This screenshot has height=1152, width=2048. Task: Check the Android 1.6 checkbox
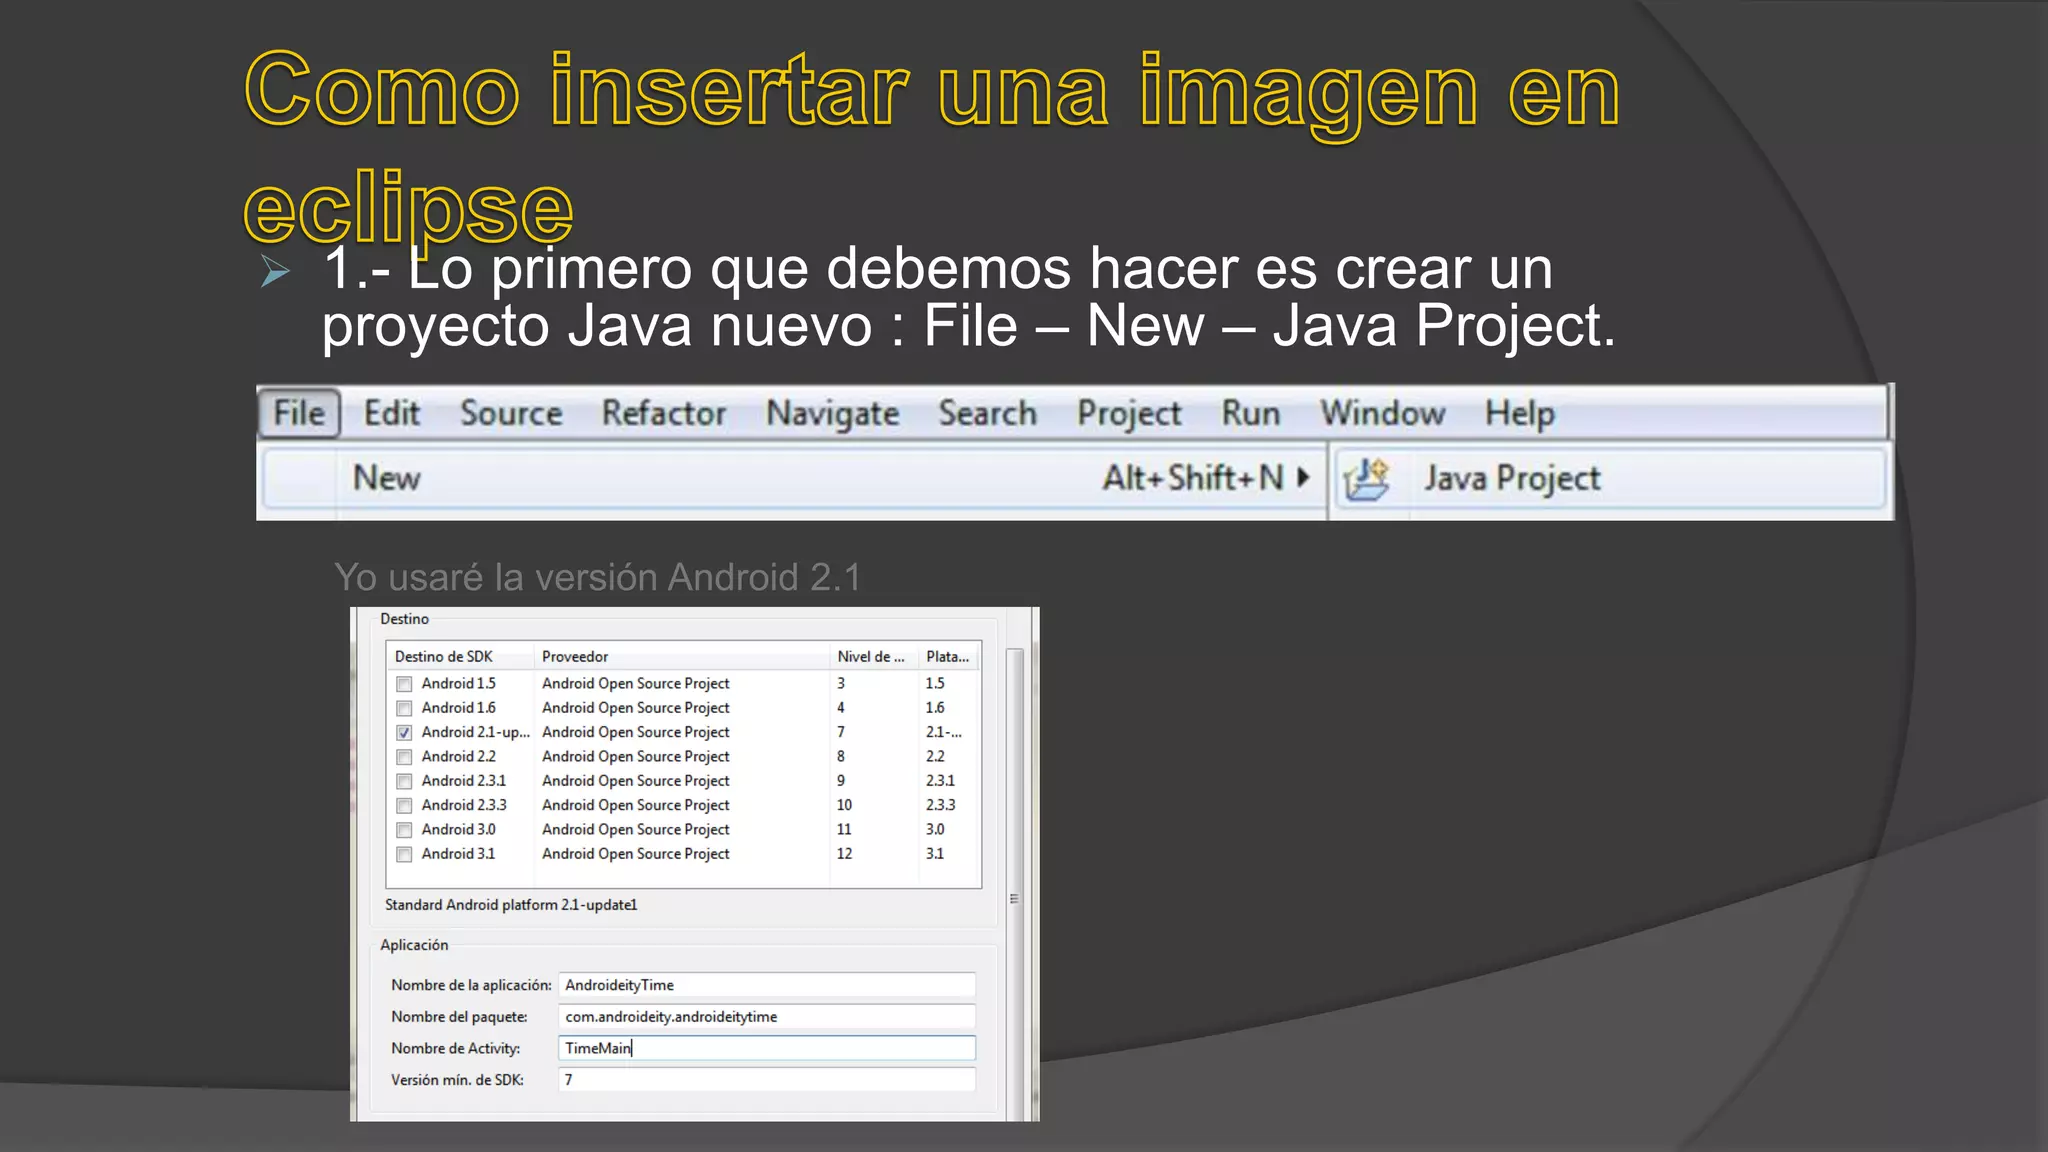[x=404, y=708]
